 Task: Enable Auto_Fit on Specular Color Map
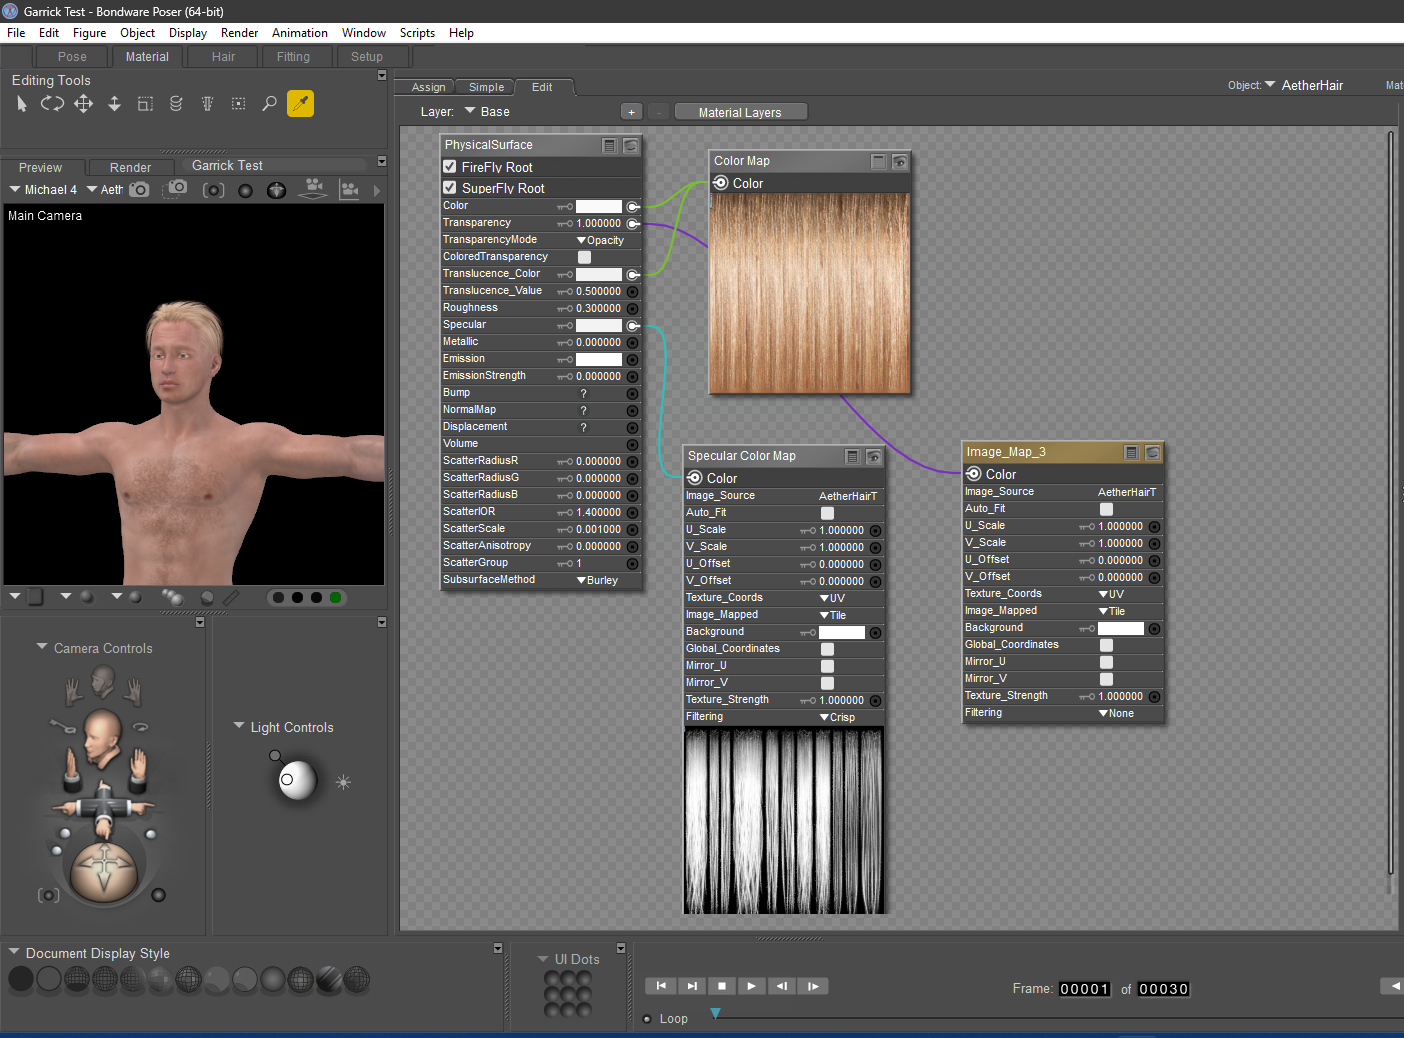tap(827, 513)
